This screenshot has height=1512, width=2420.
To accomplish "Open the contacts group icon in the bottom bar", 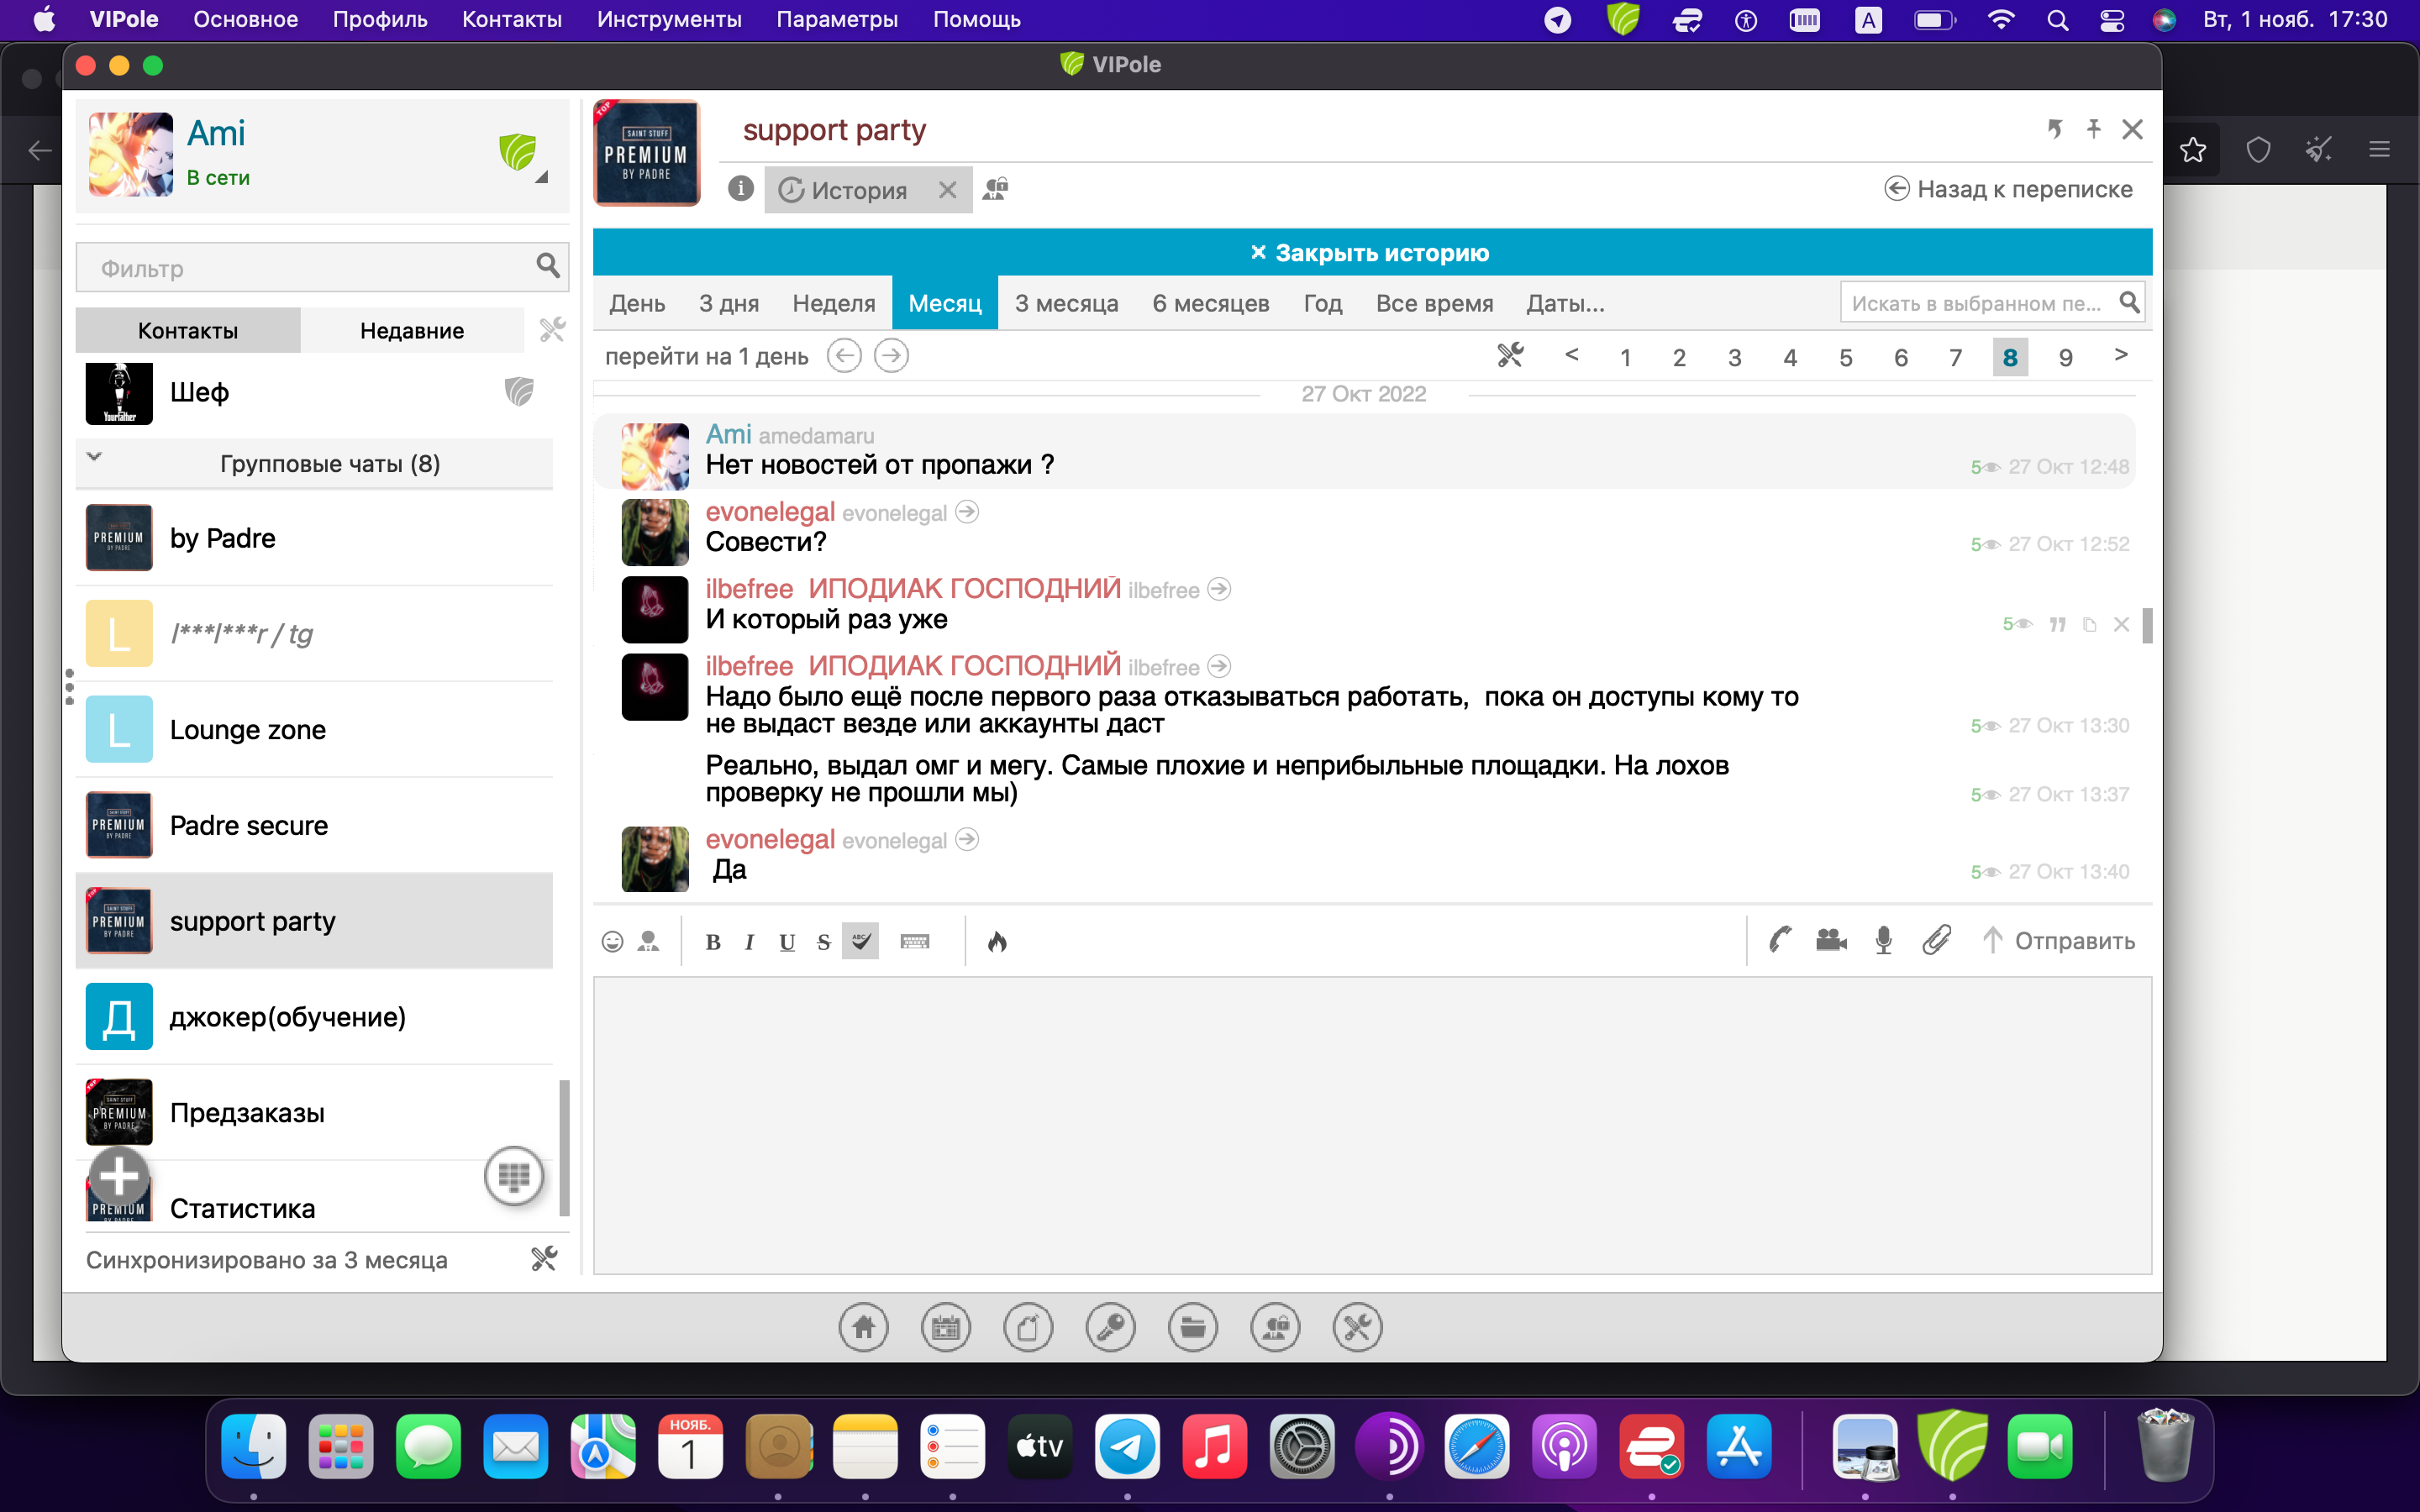I will (x=1276, y=1328).
